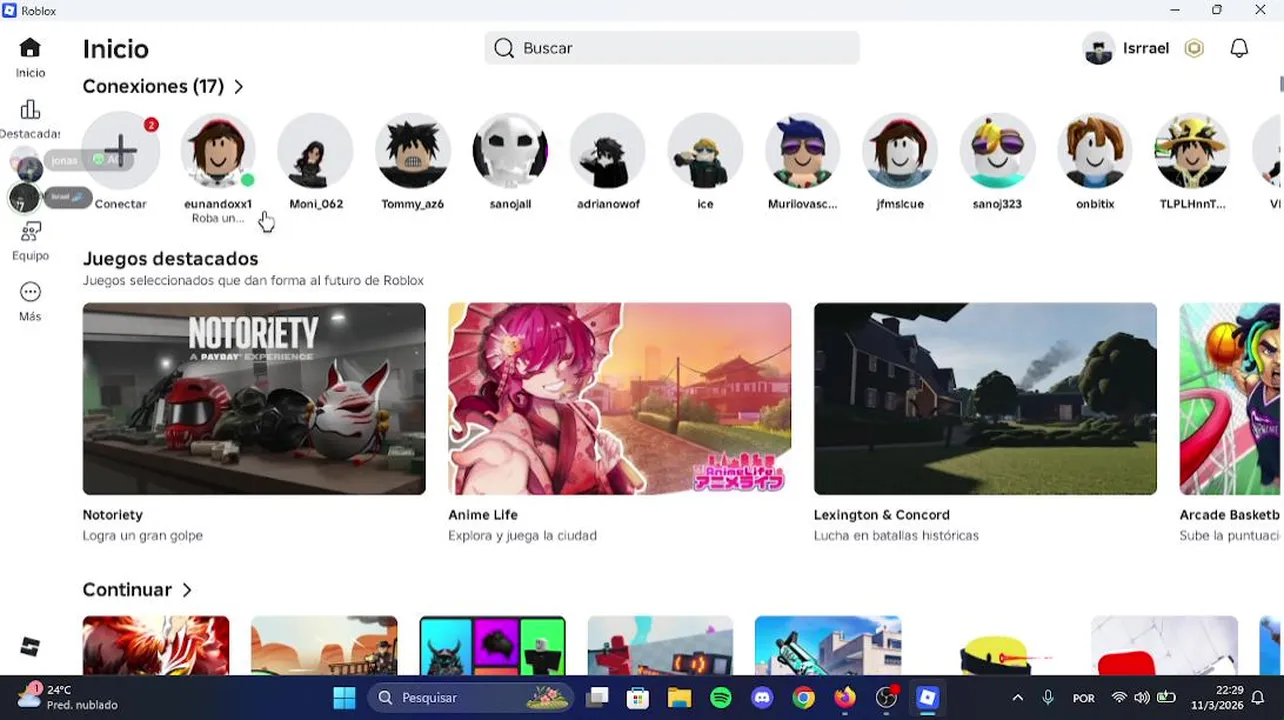Open sanojall's avatar
Image resolution: width=1284 pixels, height=720 pixels.
[x=510, y=151]
